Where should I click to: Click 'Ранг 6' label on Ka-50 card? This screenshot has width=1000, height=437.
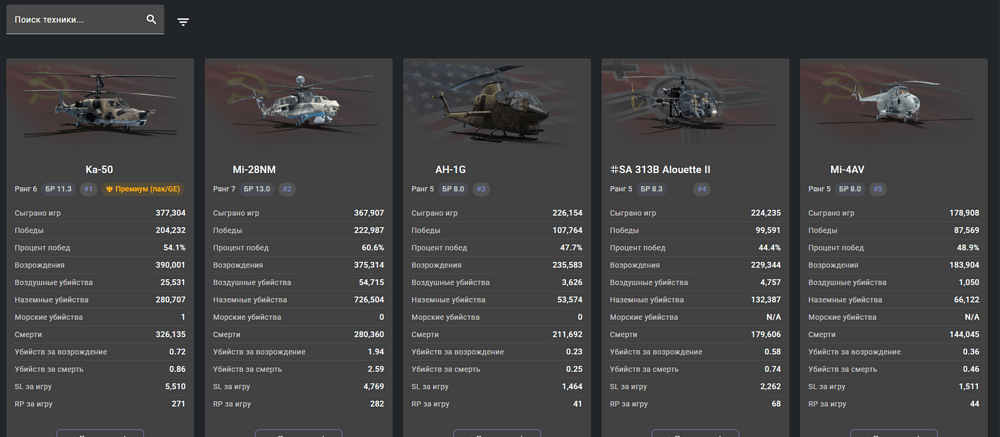(x=26, y=189)
